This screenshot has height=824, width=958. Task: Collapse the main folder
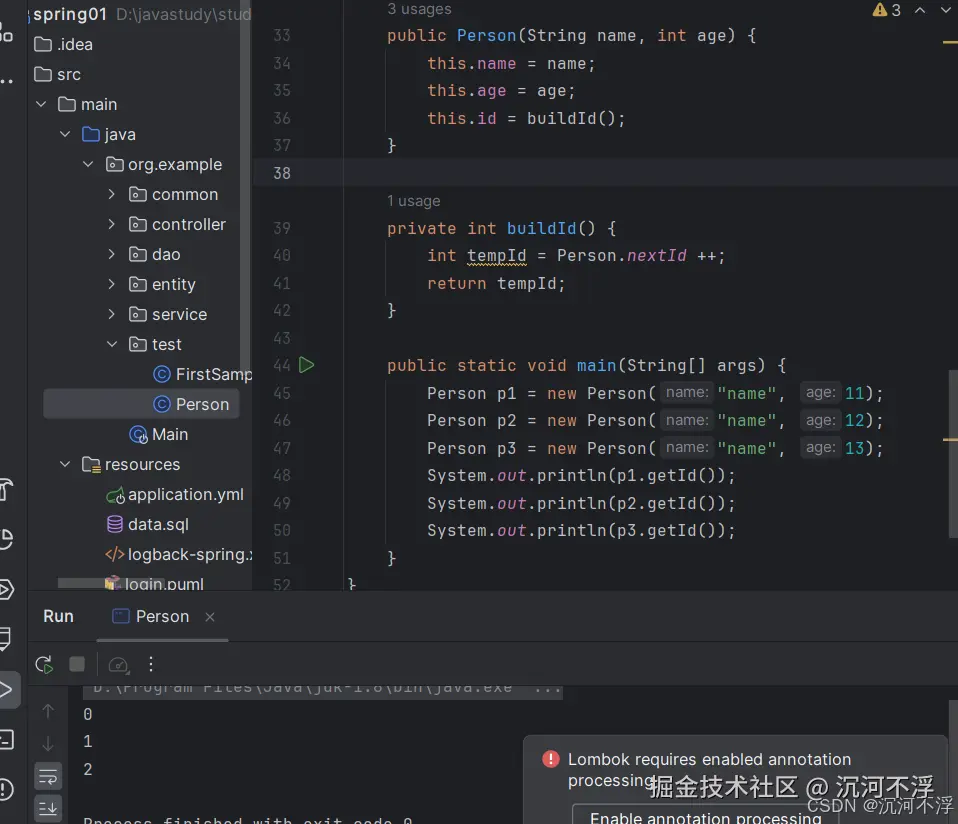point(42,104)
